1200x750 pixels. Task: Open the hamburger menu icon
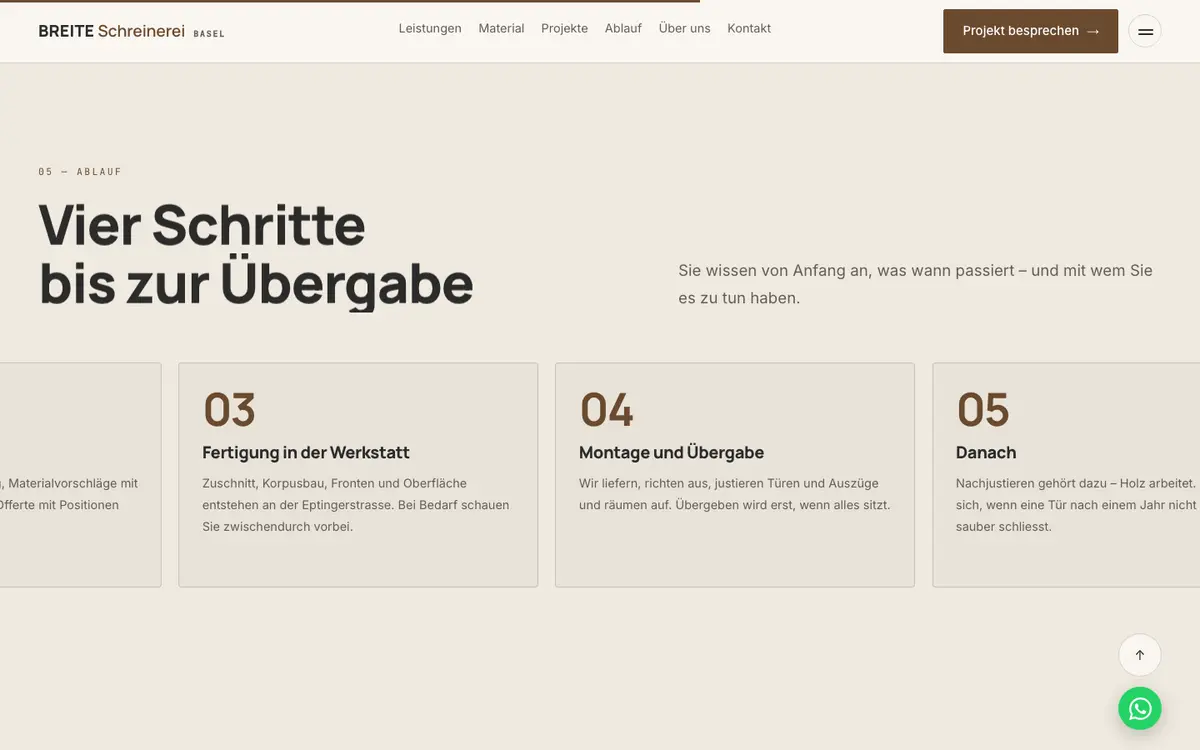1145,31
